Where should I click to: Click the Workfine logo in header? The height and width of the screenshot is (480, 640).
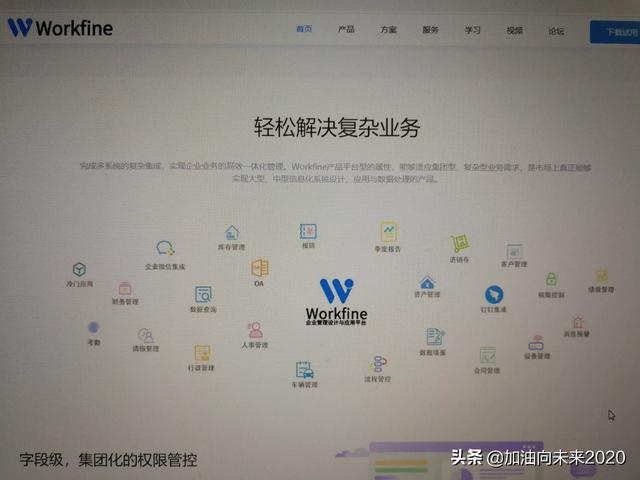(60, 28)
